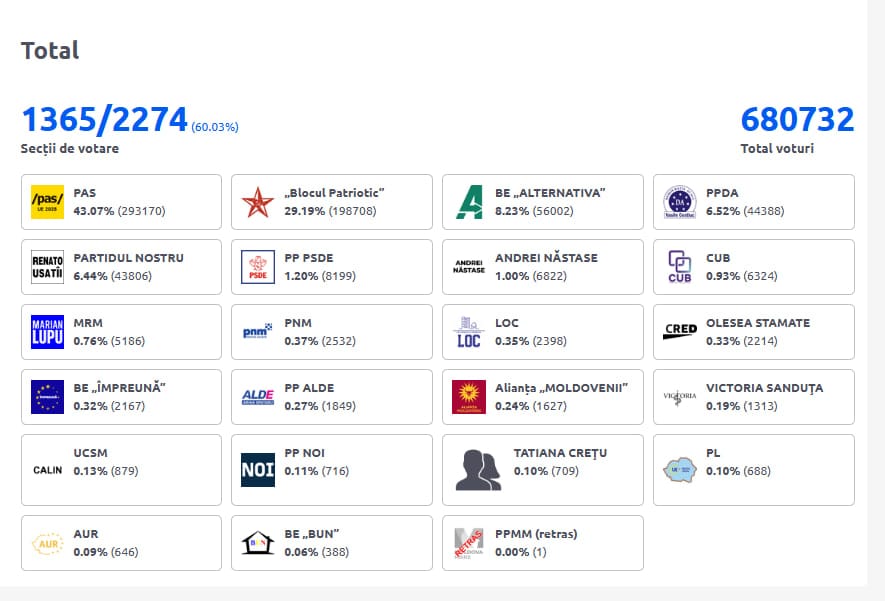
Task: Click the OLESEA STAMATE candidate name
Action: pos(758,323)
